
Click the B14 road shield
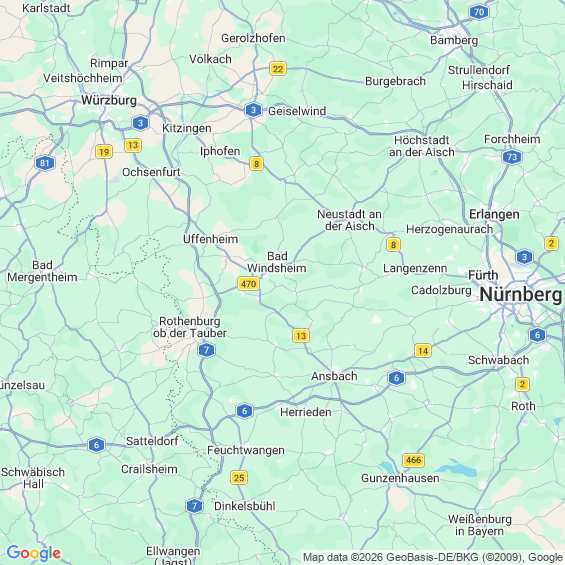point(423,350)
